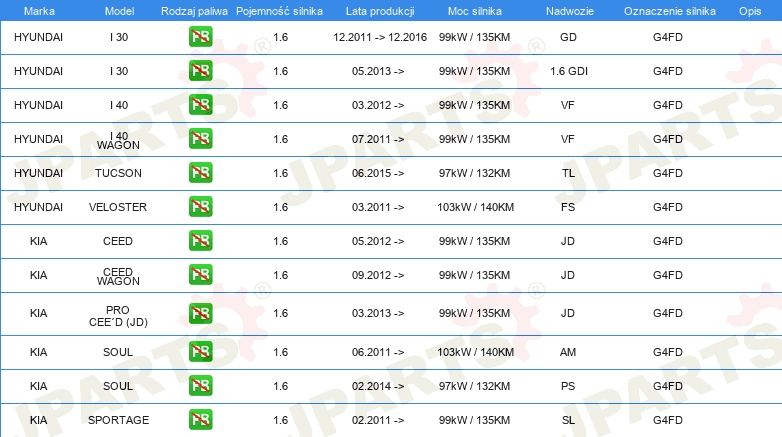
Task: Click the 103kW / 140KM power in SOUL AM row
Action: click(475, 352)
